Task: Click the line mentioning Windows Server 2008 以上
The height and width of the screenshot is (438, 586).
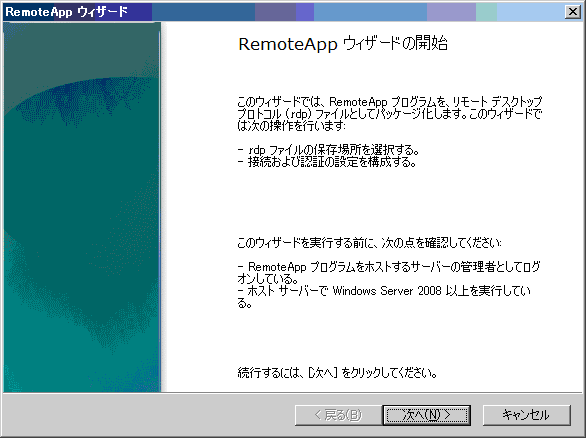Action: [x=383, y=297]
